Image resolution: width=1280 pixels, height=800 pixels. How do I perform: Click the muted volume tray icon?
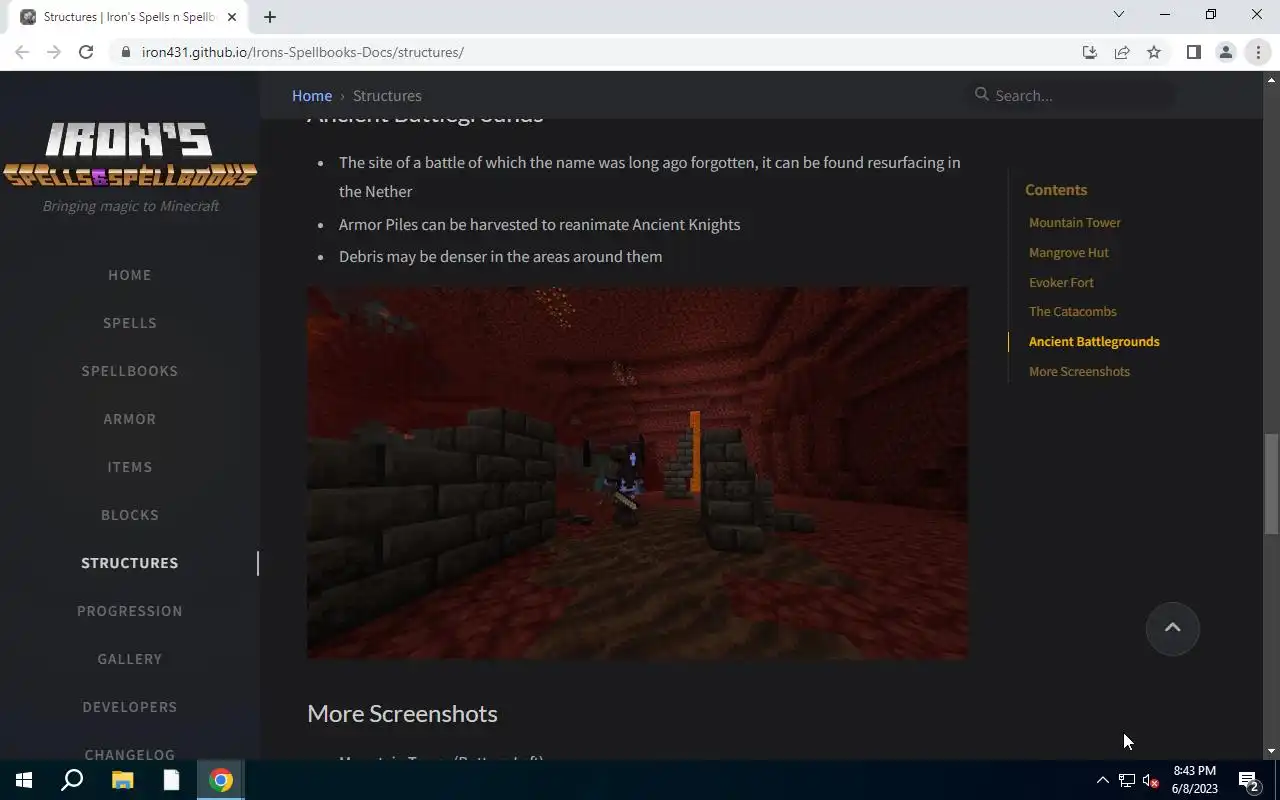(x=1150, y=780)
